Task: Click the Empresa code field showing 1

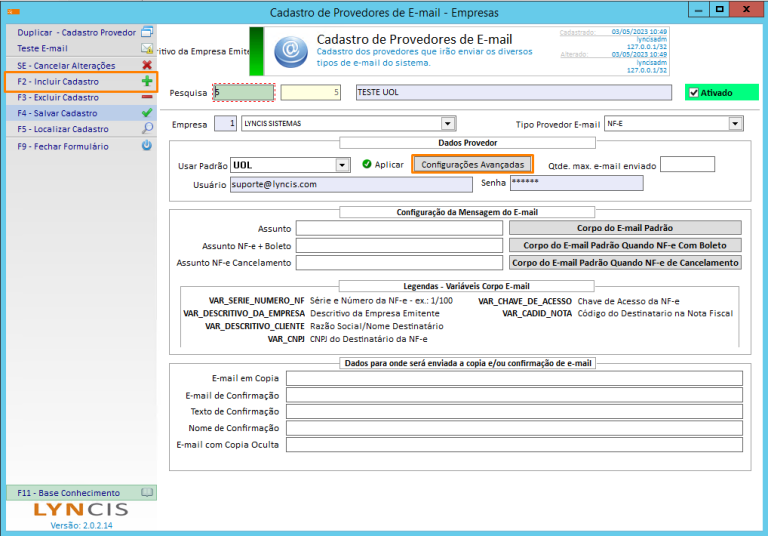Action: [x=226, y=123]
